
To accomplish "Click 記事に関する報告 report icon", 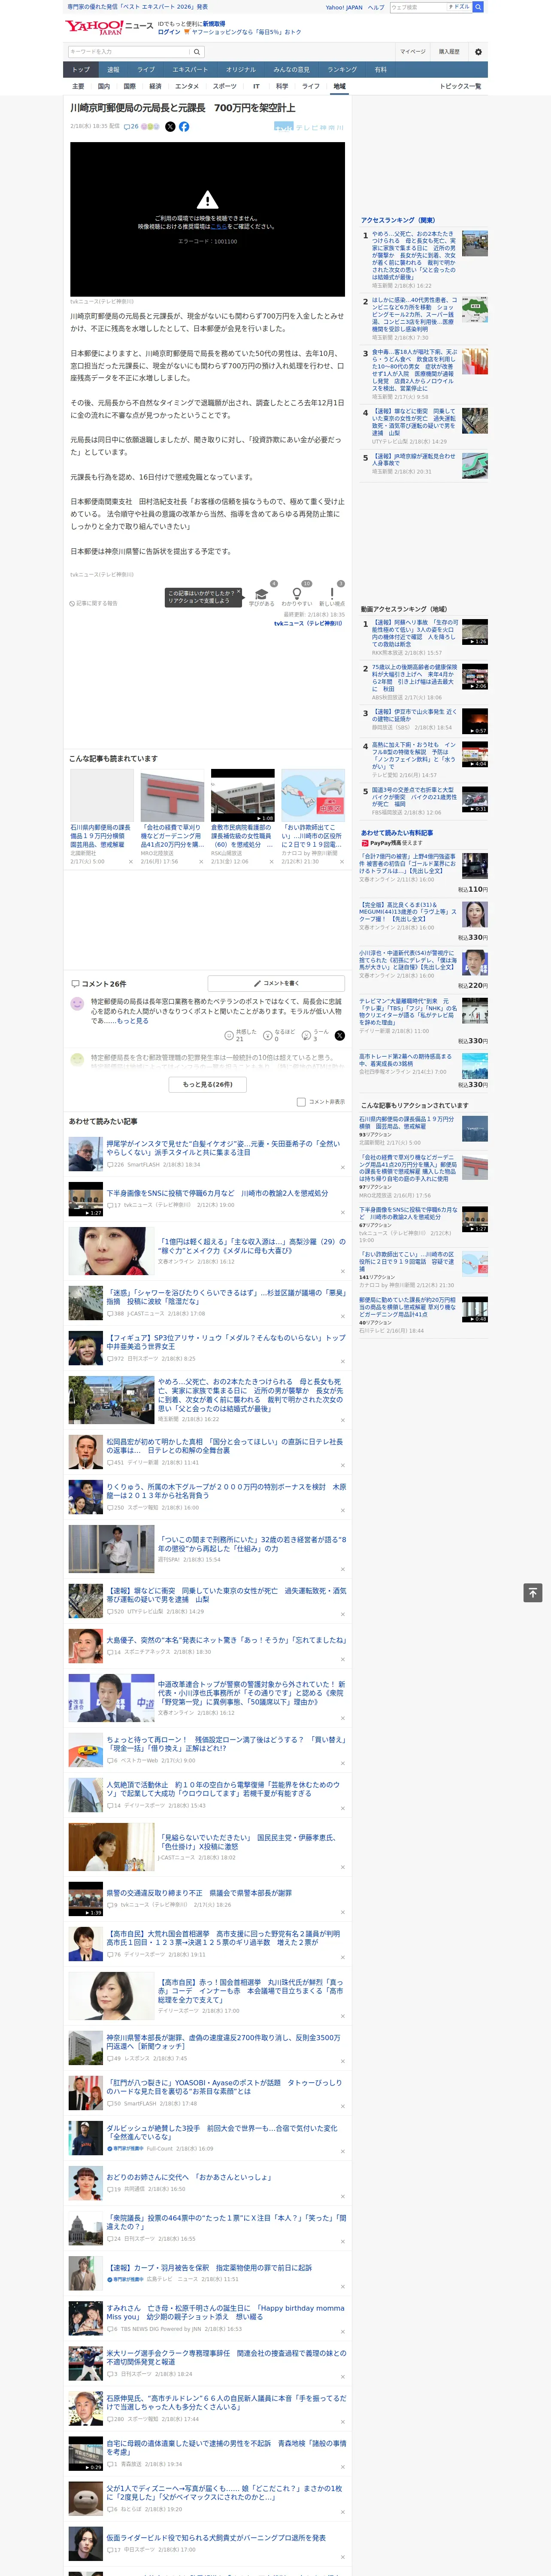I will point(94,603).
